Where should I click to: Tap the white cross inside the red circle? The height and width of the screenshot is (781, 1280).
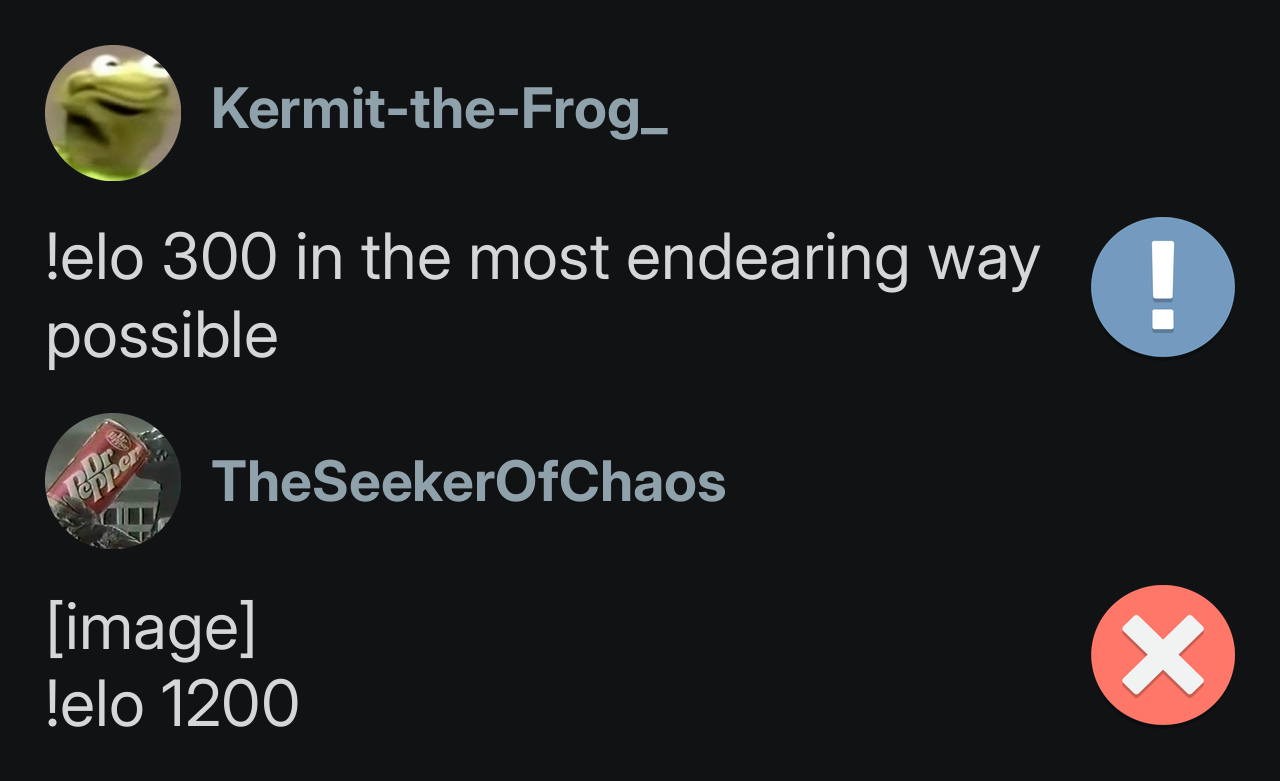pos(1162,655)
